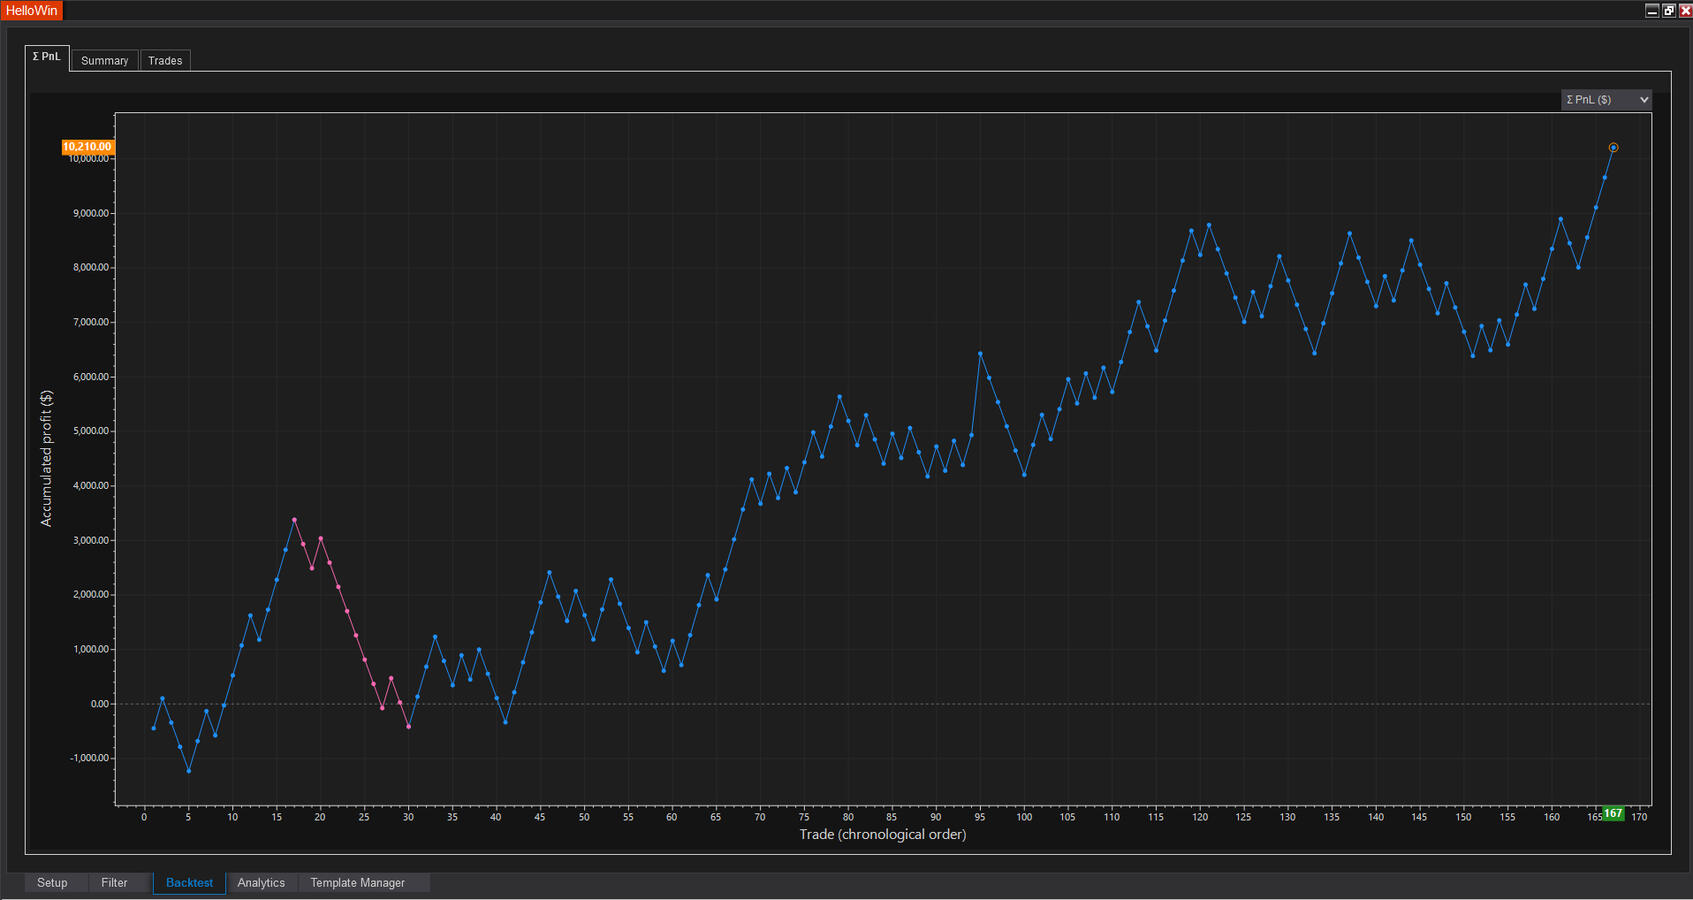
Task: Select the Backtest bottom tab
Action: click(189, 883)
